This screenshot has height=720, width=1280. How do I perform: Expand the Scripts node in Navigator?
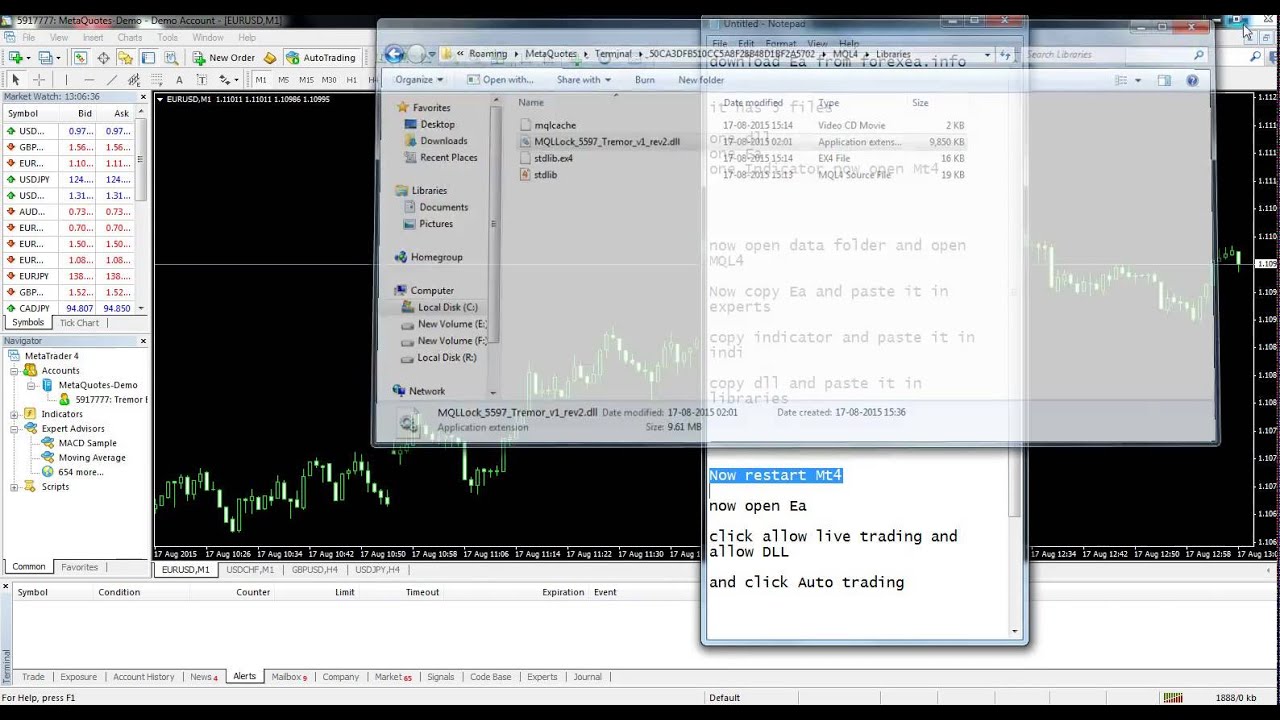point(15,487)
